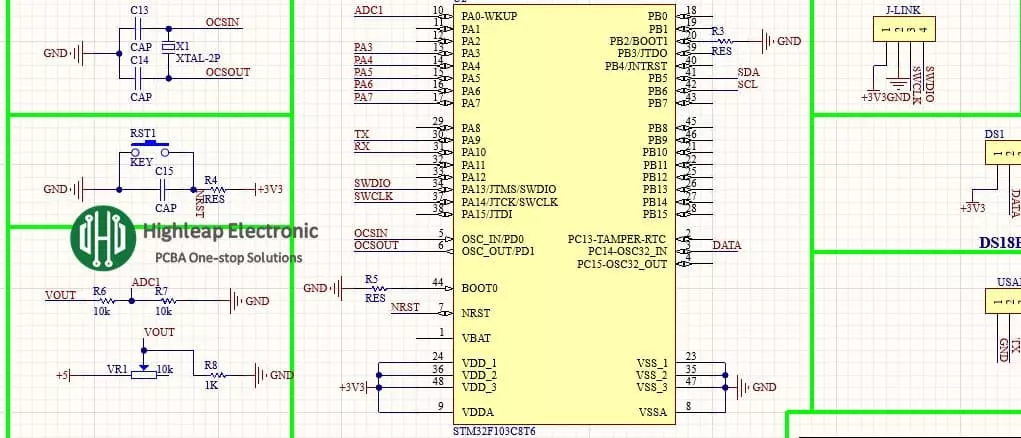Image resolution: width=1021 pixels, height=438 pixels.
Task: Click the VR1 potentiometer symbol
Action: coord(145,370)
